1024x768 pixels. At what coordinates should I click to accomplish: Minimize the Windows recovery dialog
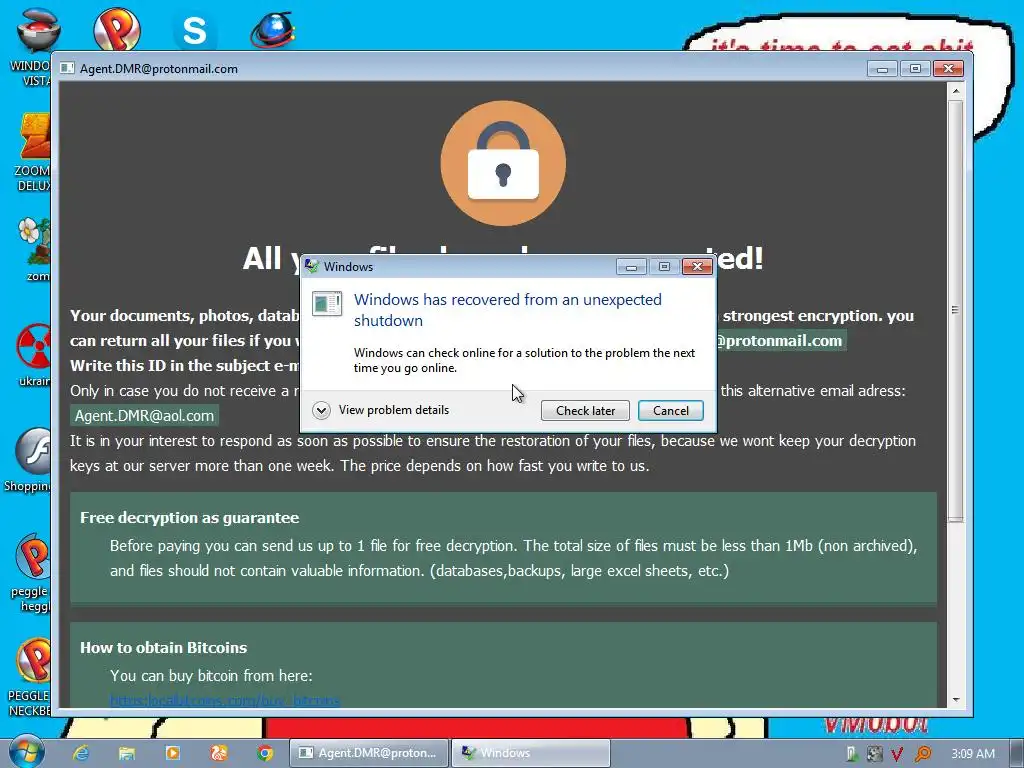(631, 266)
